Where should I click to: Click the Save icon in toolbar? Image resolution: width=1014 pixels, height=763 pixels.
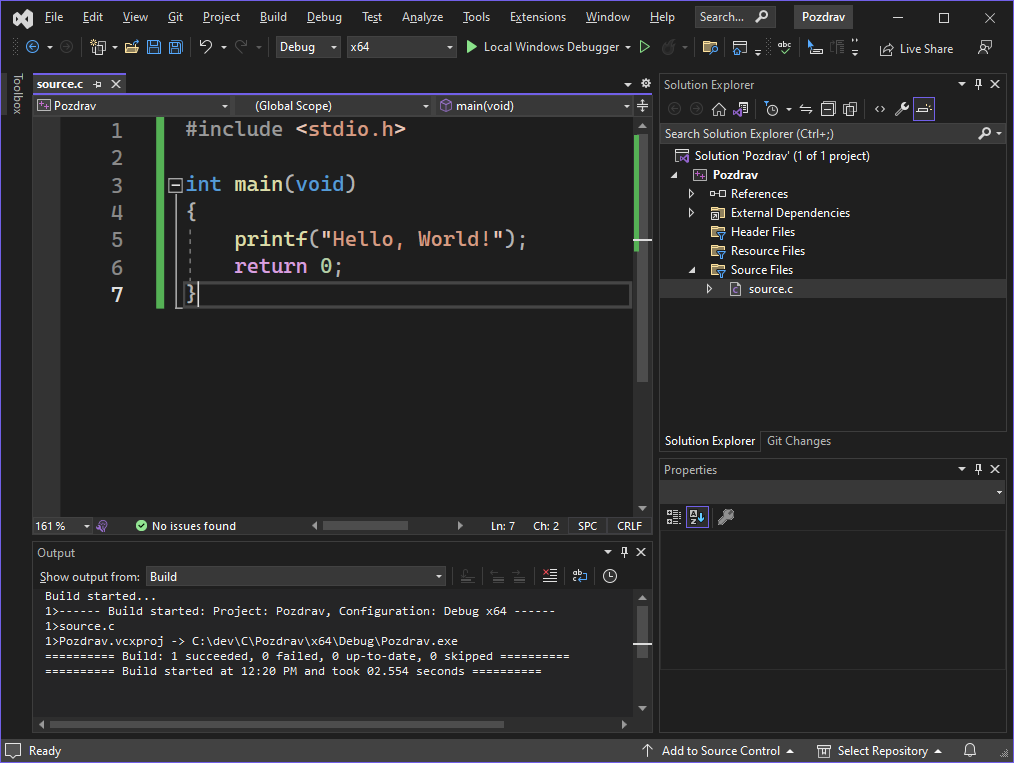tap(154, 47)
